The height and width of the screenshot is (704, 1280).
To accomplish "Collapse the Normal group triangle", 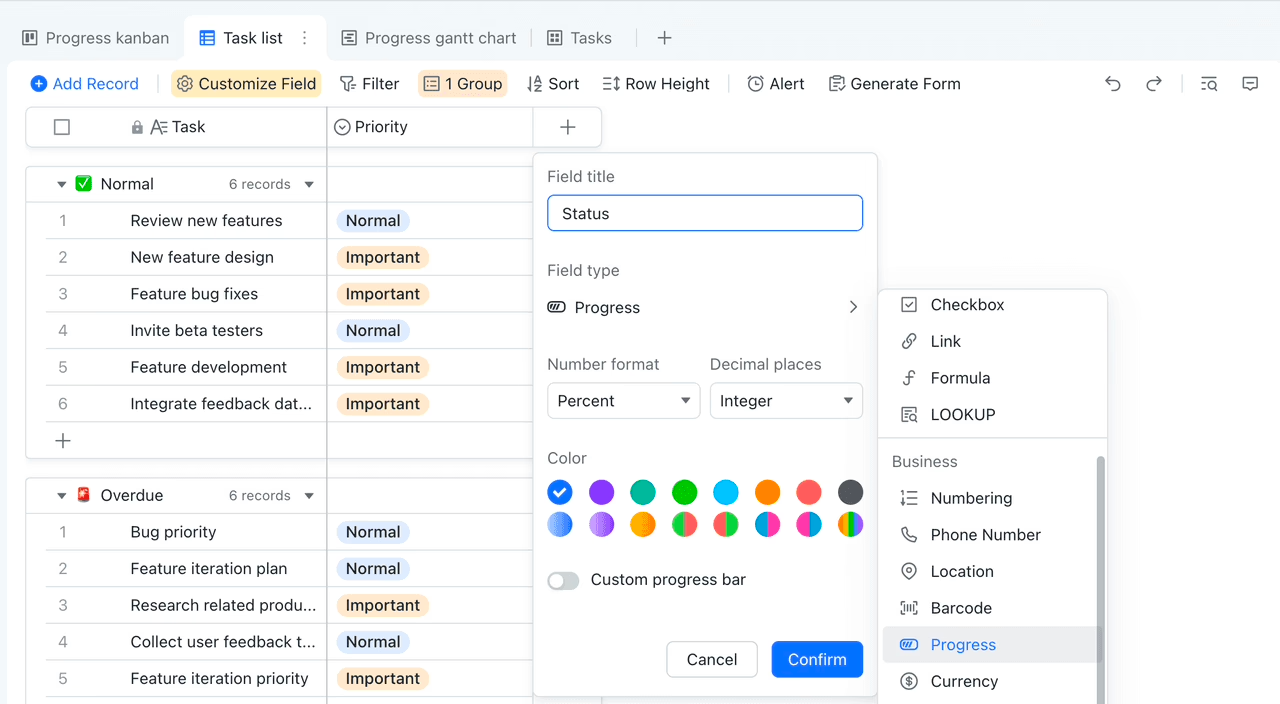I will [x=61, y=185].
